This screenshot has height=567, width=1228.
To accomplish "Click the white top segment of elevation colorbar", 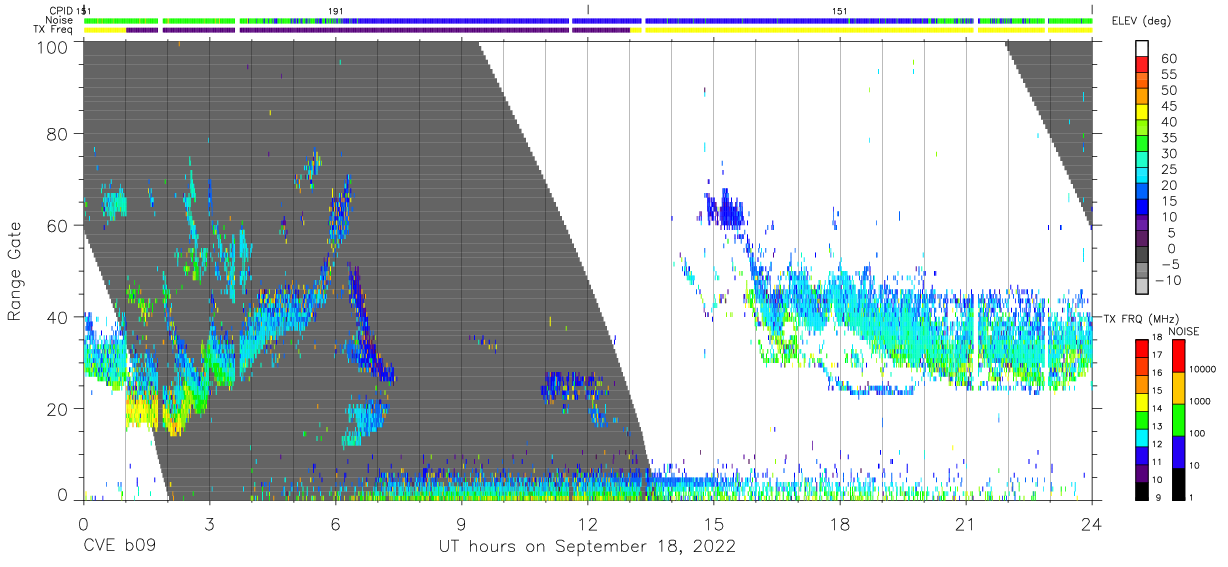I will coord(1143,50).
